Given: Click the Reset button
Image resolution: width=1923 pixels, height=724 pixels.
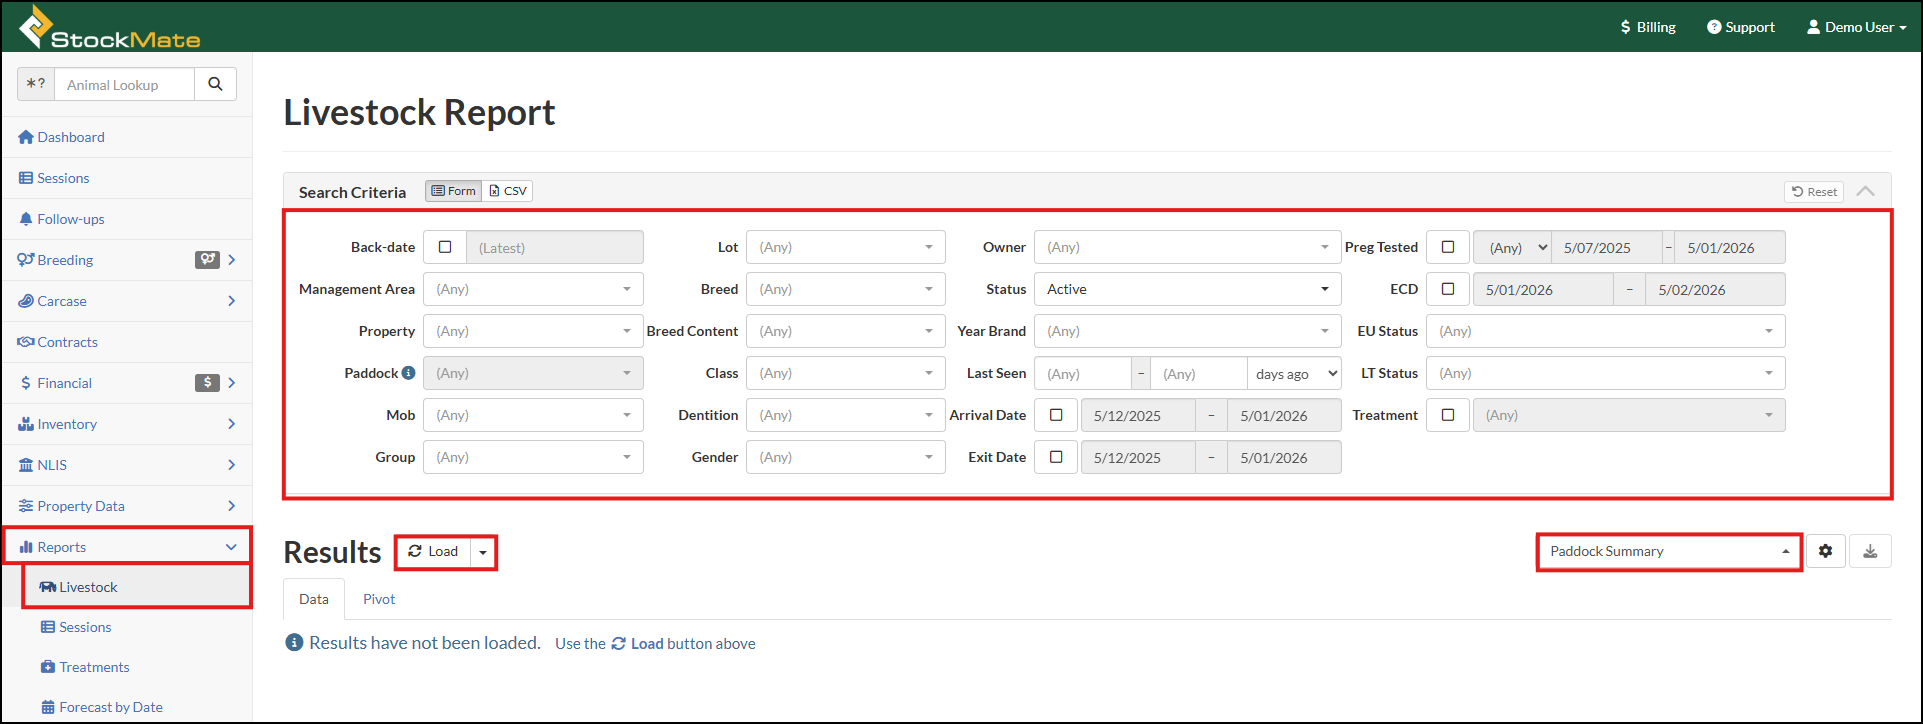Looking at the screenshot, I should (1813, 192).
